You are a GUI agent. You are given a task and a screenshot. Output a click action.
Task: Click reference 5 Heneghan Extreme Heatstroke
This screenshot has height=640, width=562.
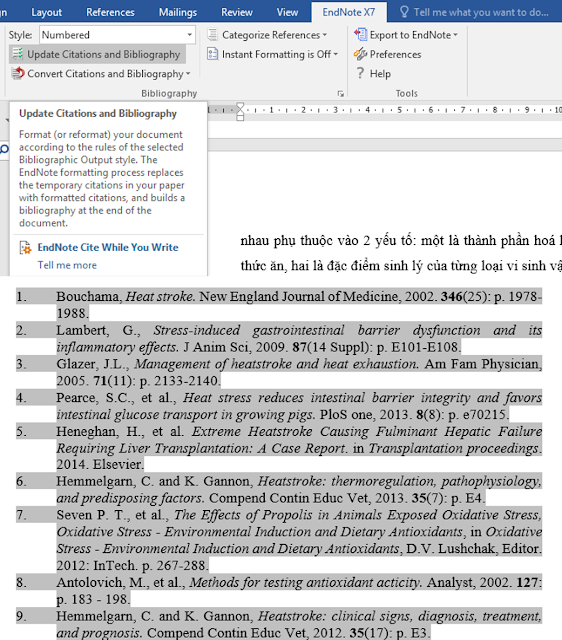(279, 448)
